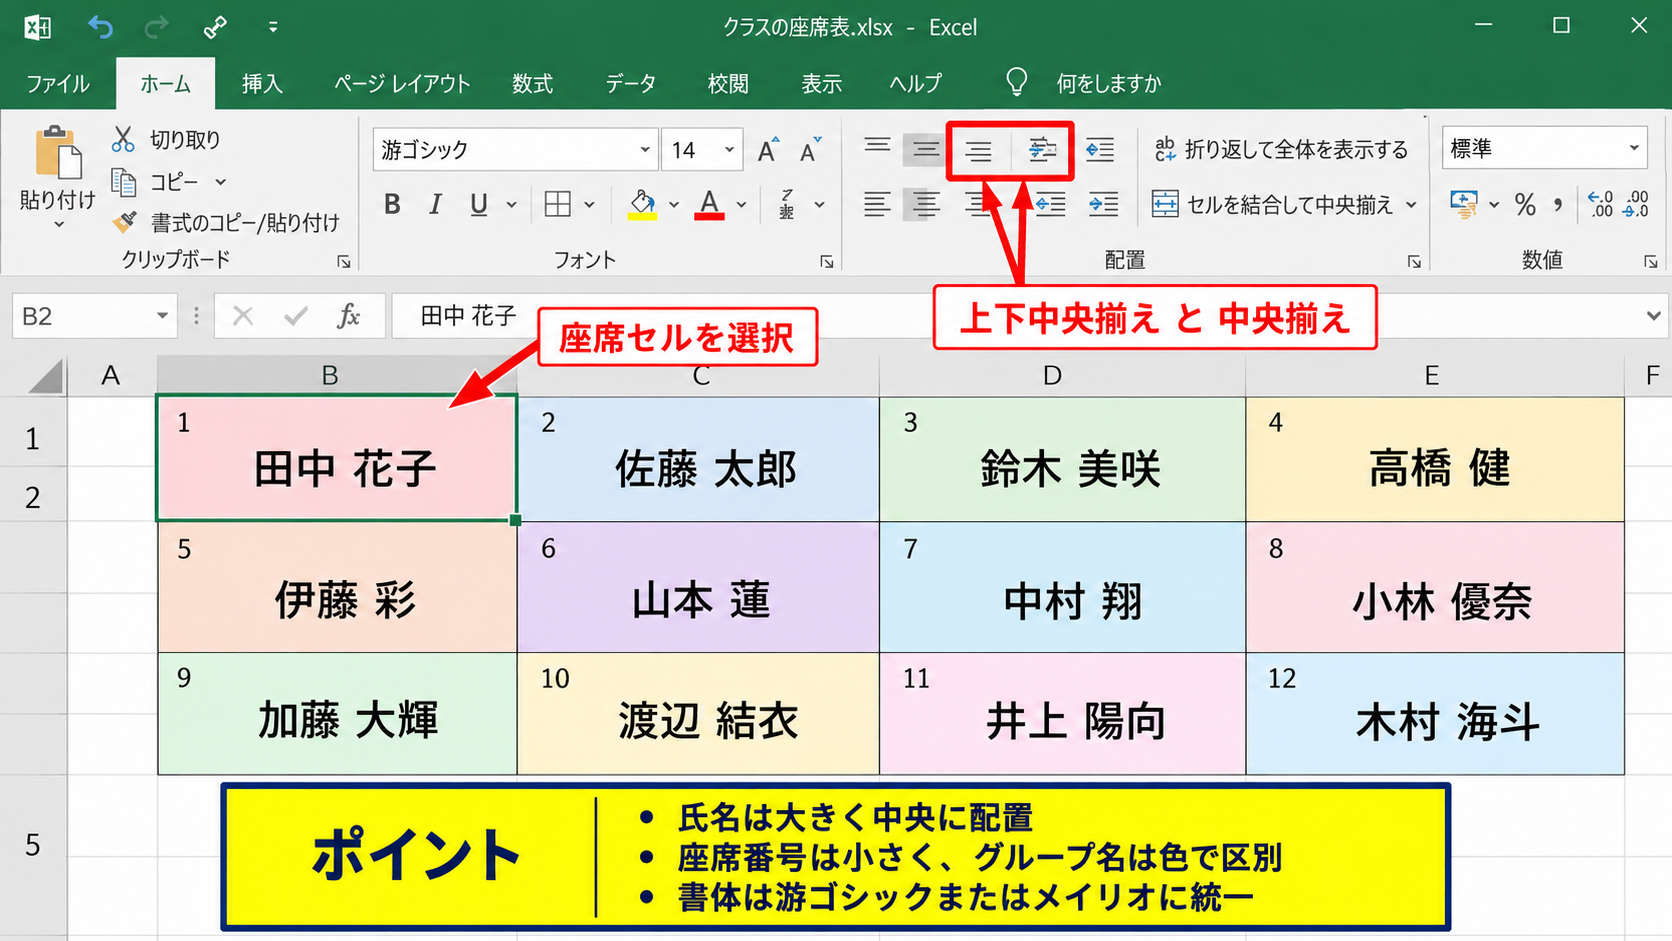
Task: Apply comma style number format
Action: tap(1558, 205)
